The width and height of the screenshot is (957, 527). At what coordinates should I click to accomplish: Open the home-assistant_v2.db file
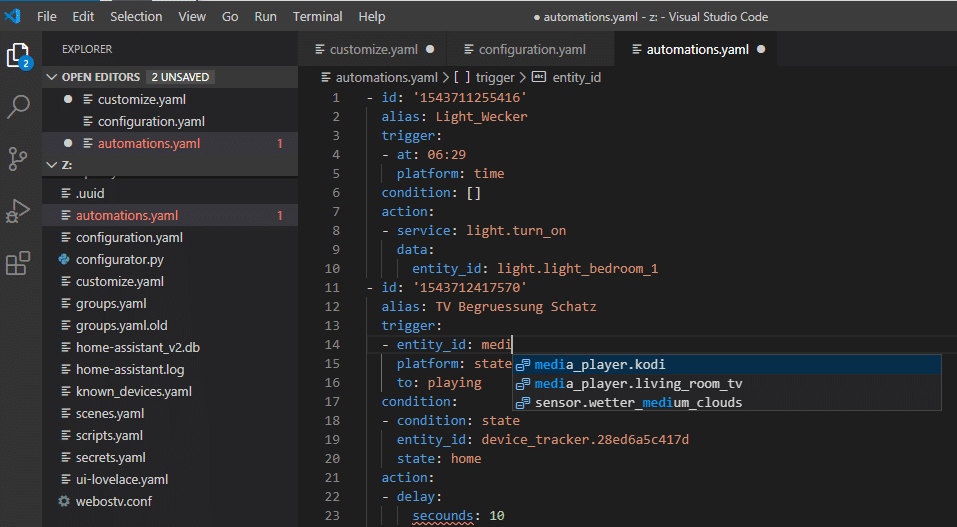tap(170, 347)
